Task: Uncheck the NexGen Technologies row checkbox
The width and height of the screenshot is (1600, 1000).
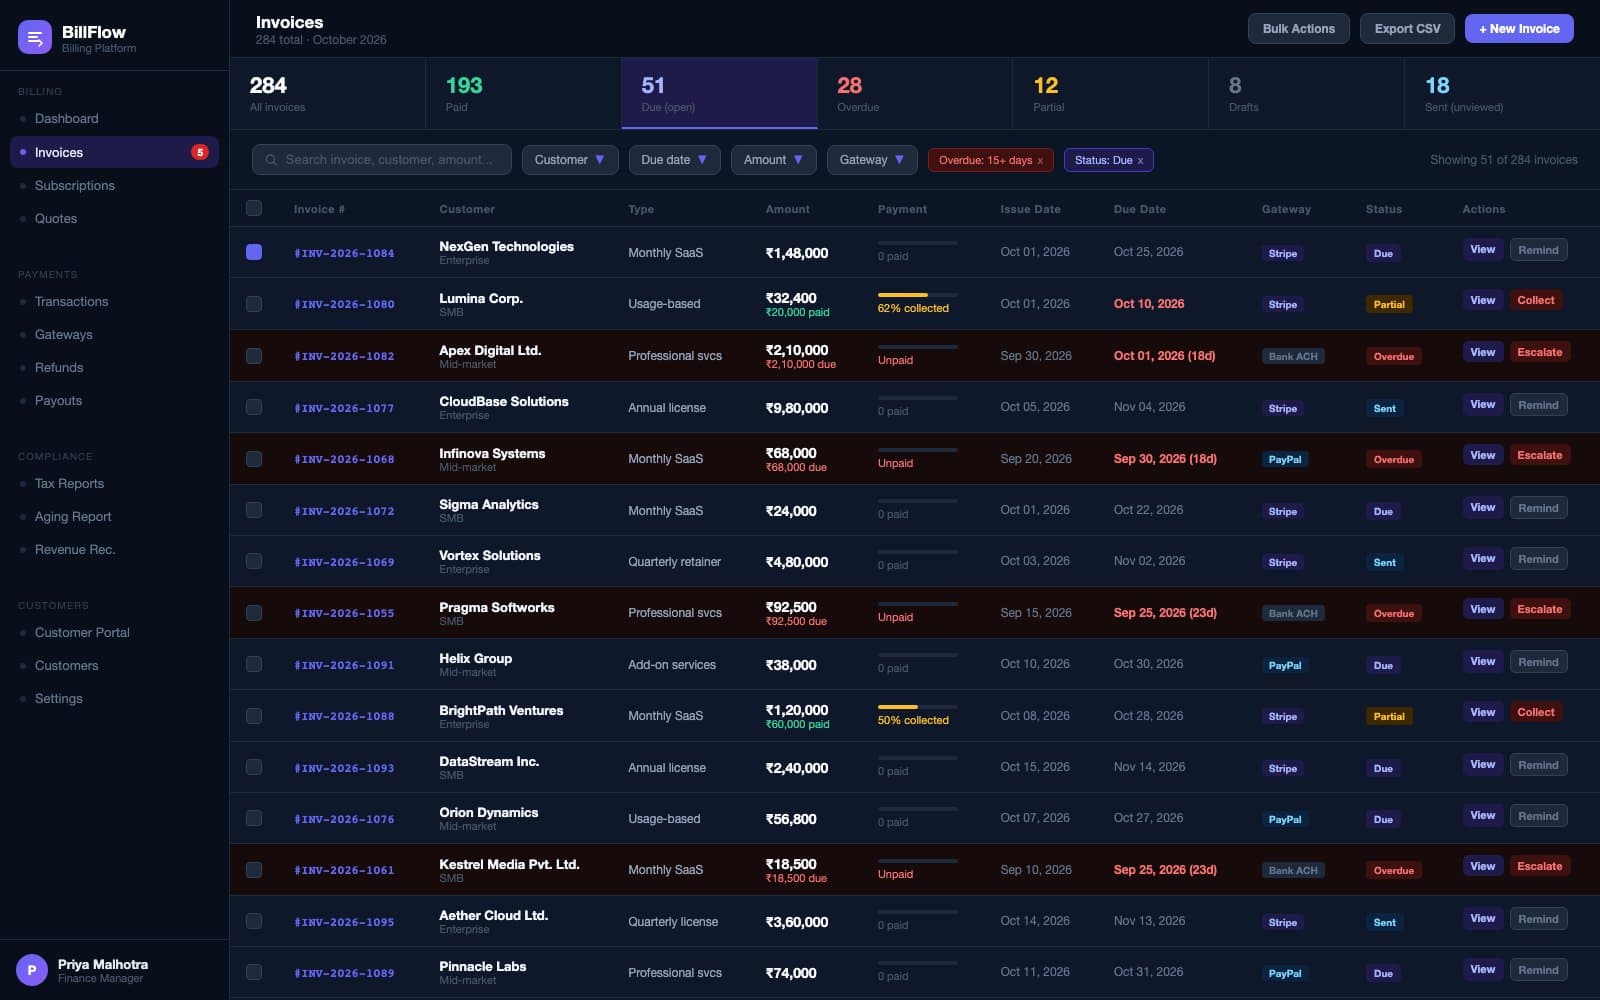Action: [254, 252]
